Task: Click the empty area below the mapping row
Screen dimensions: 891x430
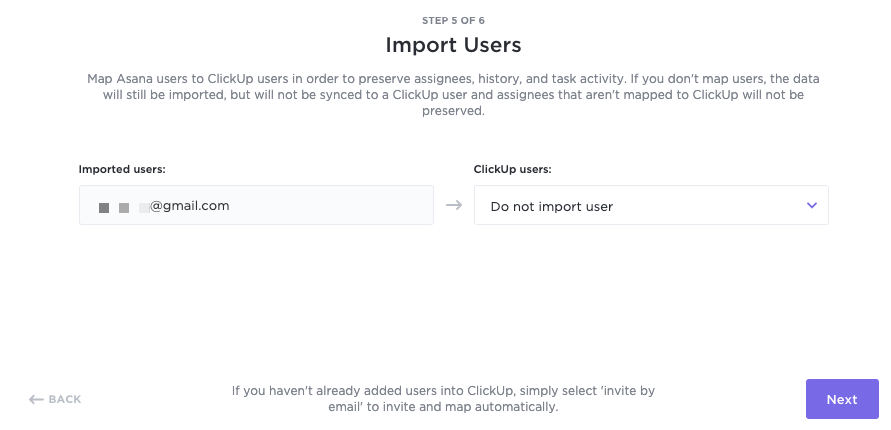Action: click(453, 300)
